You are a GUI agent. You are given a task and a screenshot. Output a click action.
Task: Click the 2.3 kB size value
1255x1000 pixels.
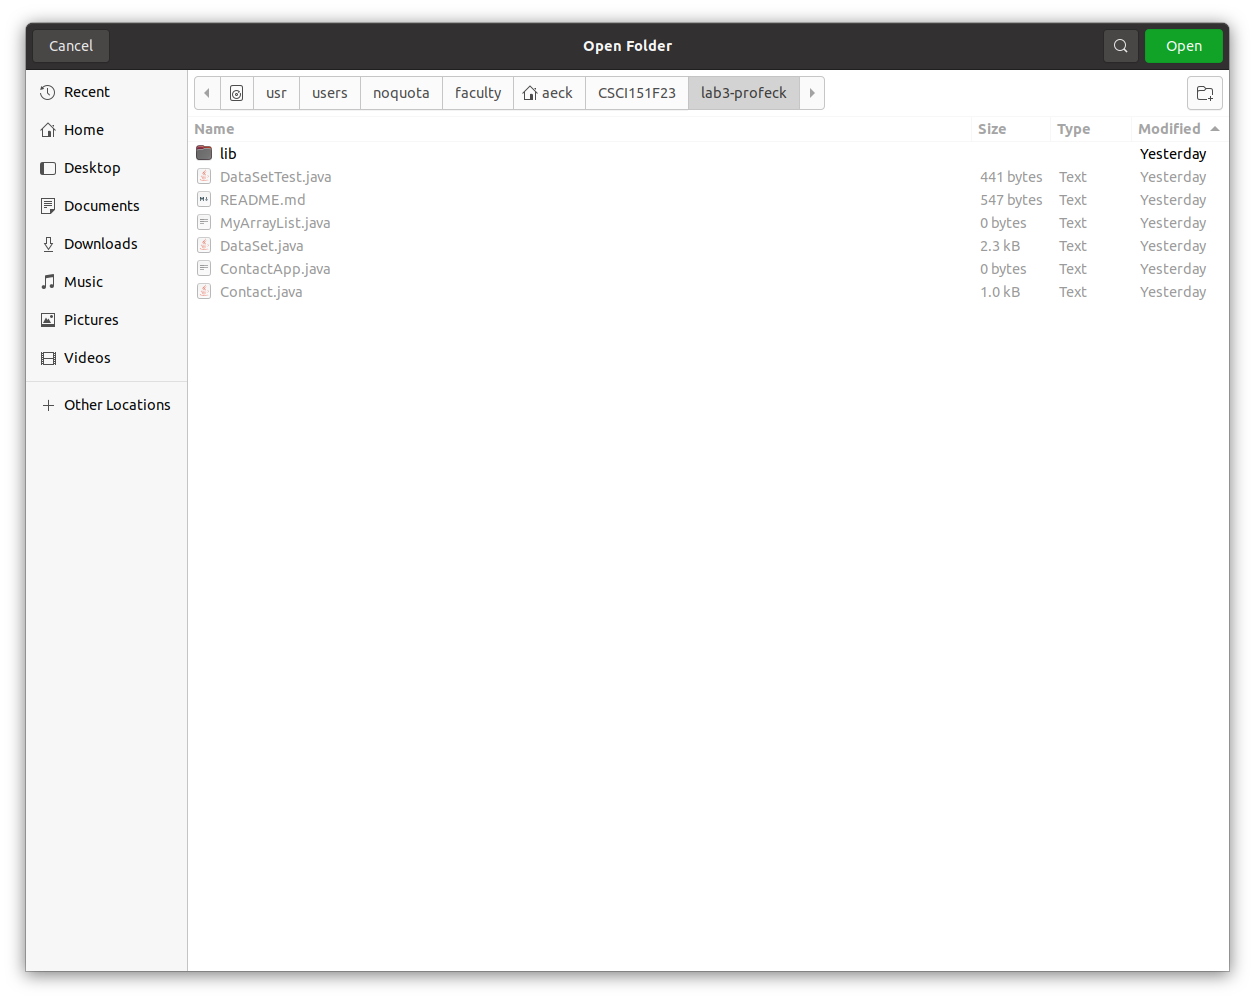(1000, 246)
